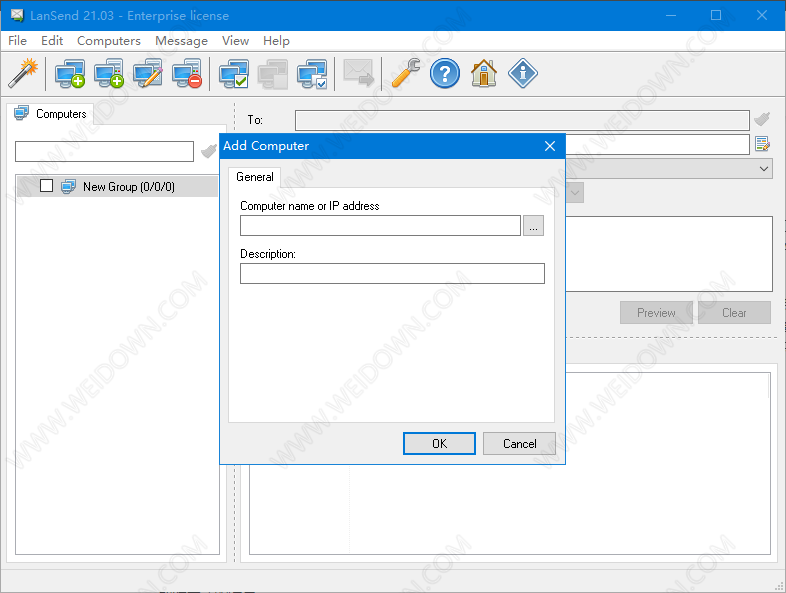This screenshot has width=786, height=593.
Task: Click the Send message envelope icon
Action: [358, 73]
